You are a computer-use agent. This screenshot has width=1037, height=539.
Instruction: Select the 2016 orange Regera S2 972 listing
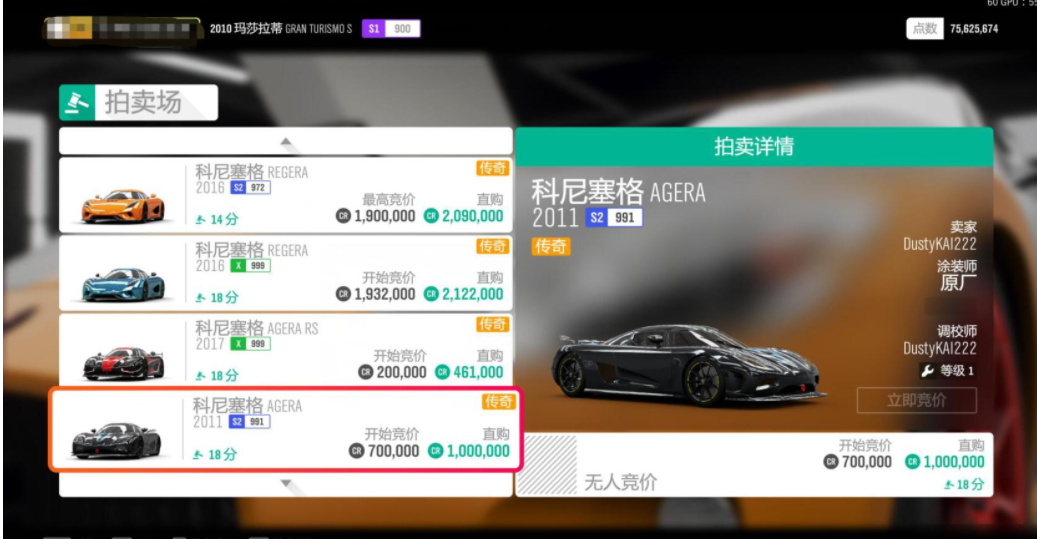(286, 195)
